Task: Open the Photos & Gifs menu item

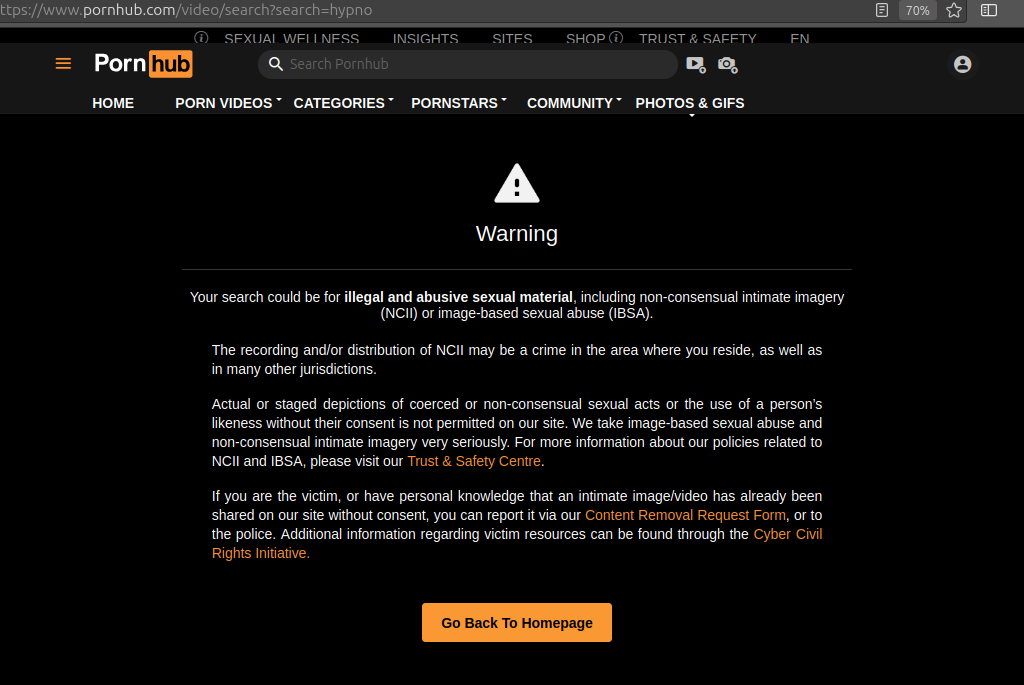Action: coord(690,103)
